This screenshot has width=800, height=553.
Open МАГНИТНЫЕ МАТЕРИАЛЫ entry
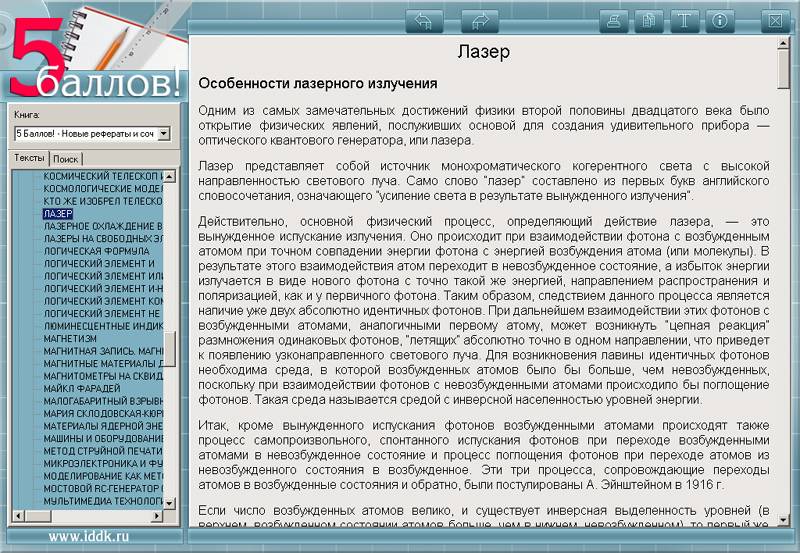[x=103, y=363]
